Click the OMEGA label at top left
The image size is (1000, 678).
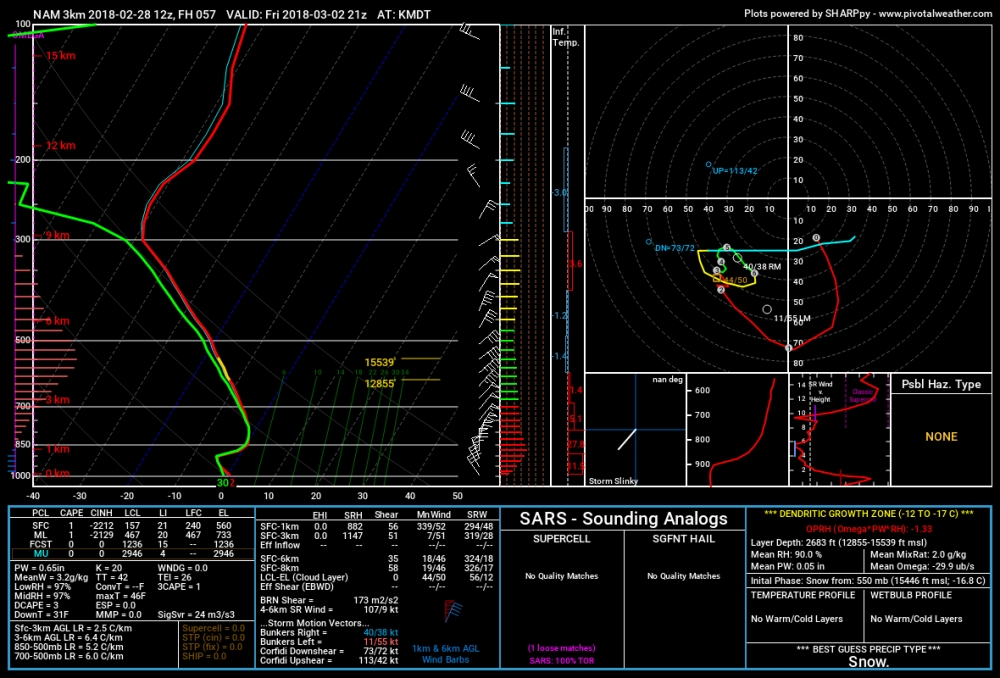point(28,36)
